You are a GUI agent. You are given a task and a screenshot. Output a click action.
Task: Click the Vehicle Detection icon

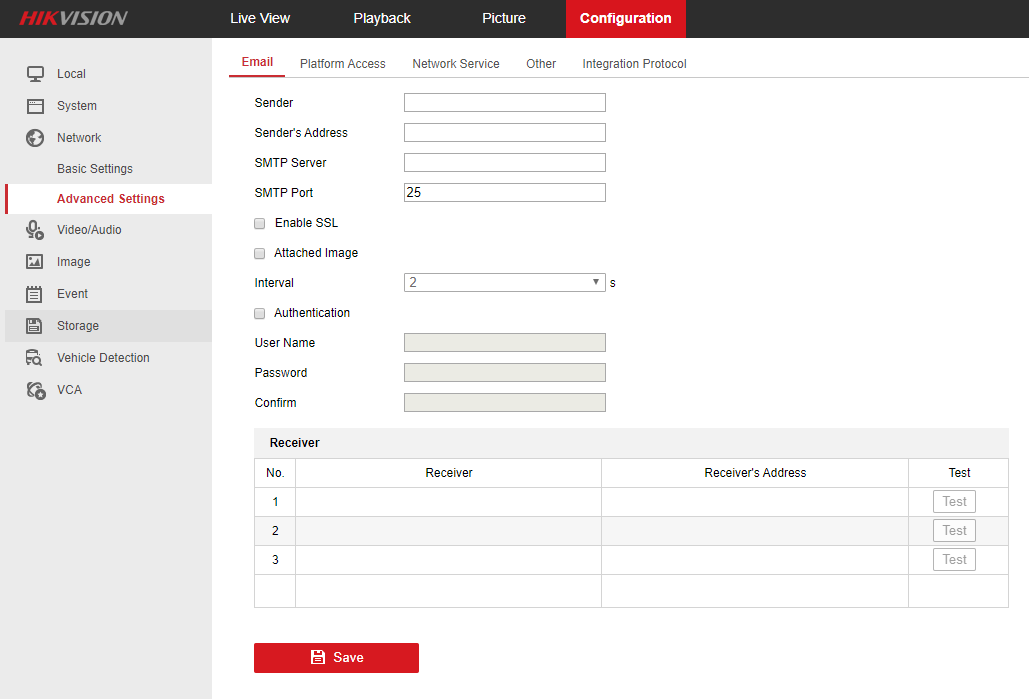[35, 358]
